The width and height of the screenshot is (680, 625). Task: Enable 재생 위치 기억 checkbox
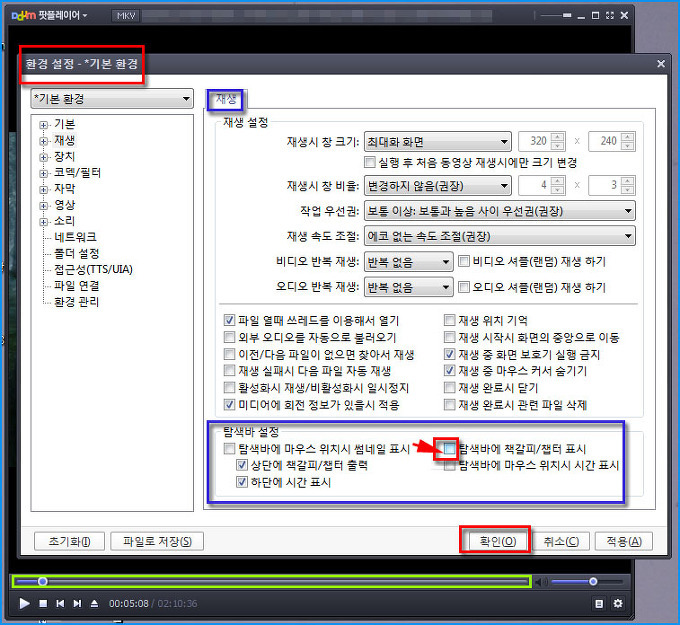point(450,321)
